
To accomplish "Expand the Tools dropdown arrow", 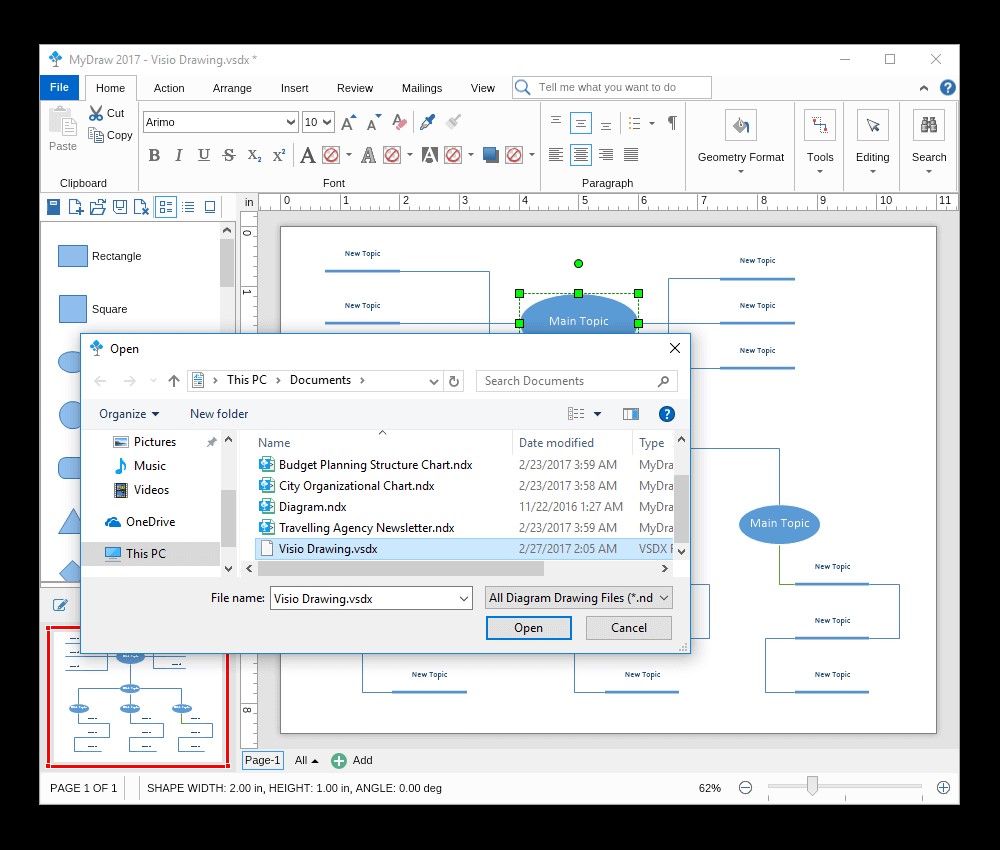I will pyautogui.click(x=820, y=172).
